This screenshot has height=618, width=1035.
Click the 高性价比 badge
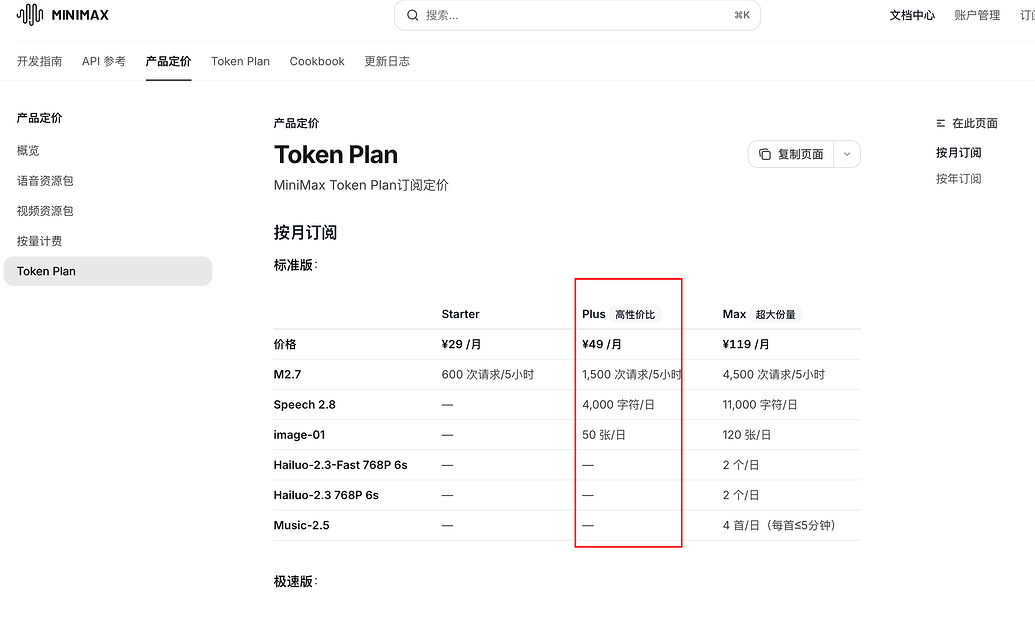pos(635,314)
